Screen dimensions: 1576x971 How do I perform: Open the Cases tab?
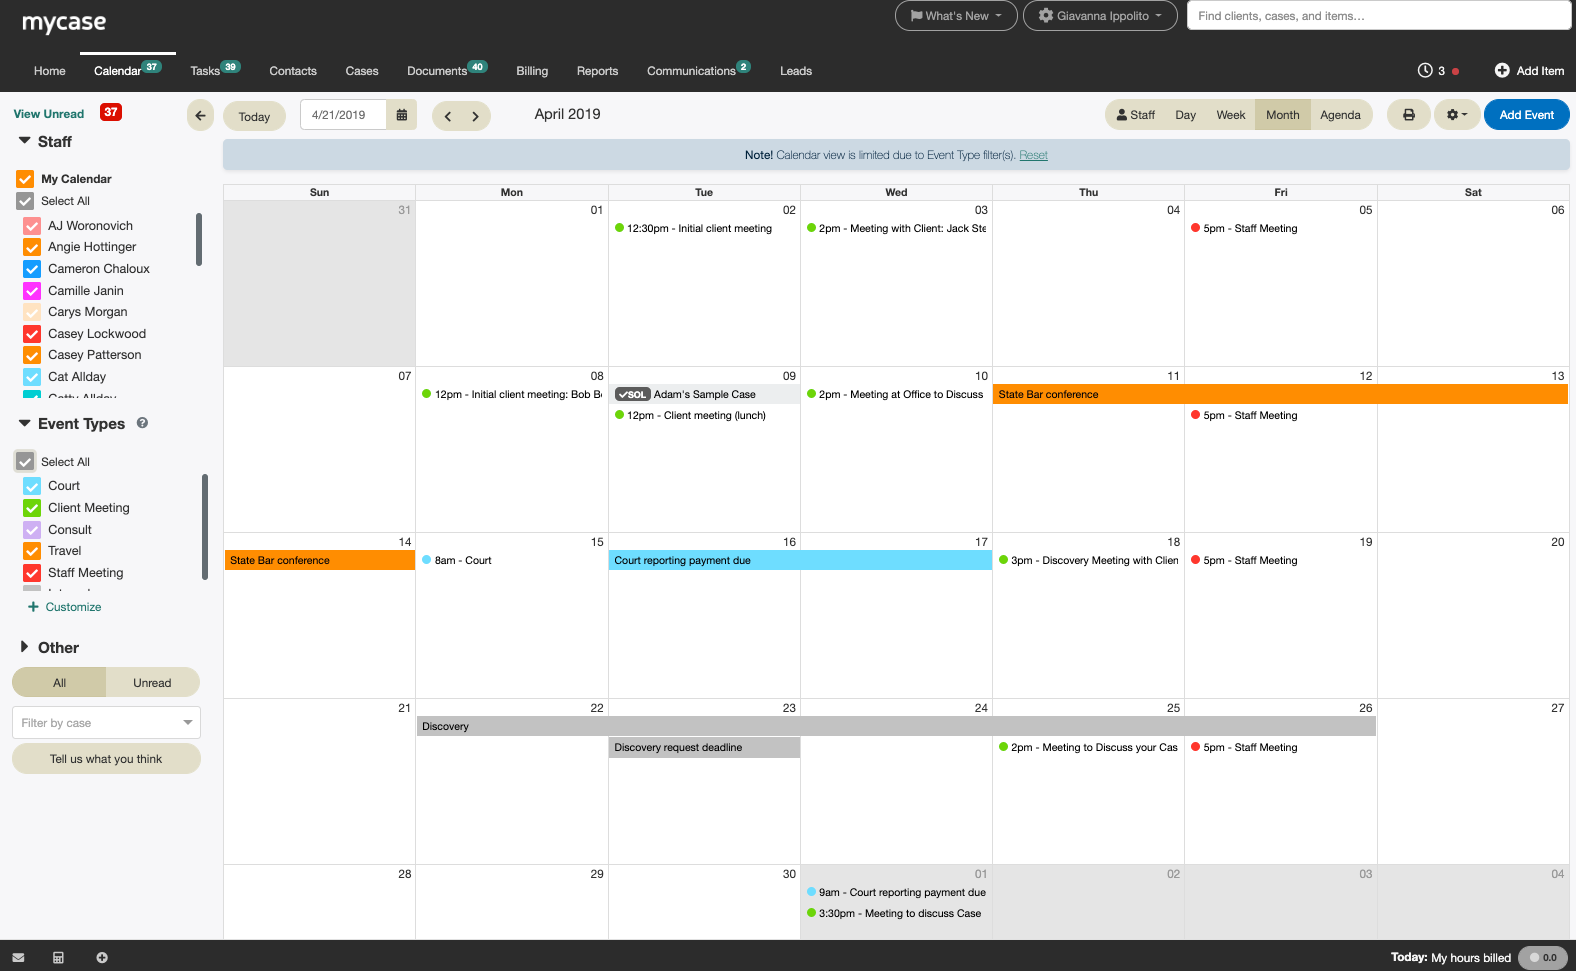pos(362,71)
